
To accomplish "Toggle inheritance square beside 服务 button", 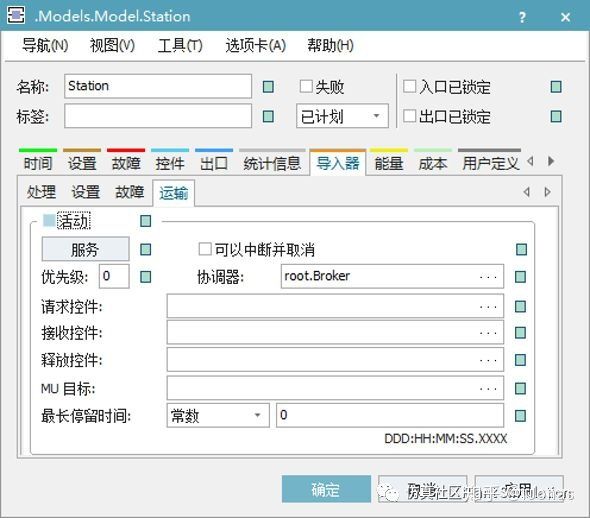I will 146,249.
